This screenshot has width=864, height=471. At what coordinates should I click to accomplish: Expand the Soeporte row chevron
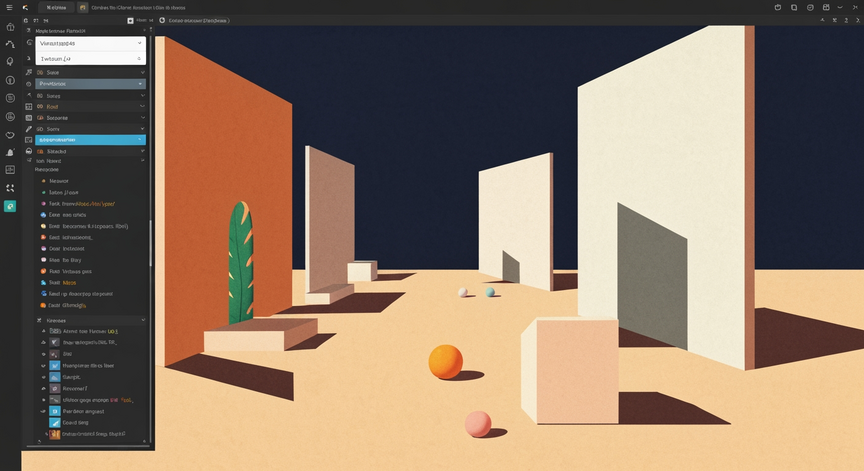point(143,117)
